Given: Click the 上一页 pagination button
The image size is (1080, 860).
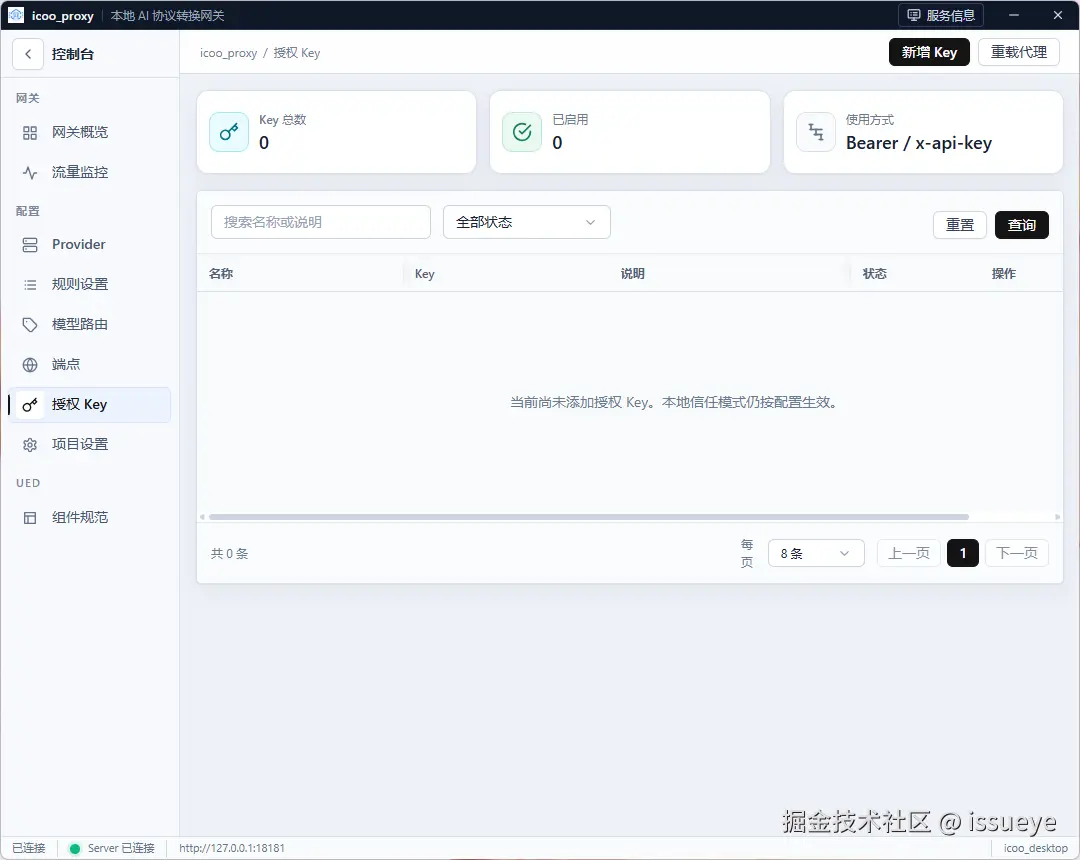Looking at the screenshot, I should click(x=908, y=554).
